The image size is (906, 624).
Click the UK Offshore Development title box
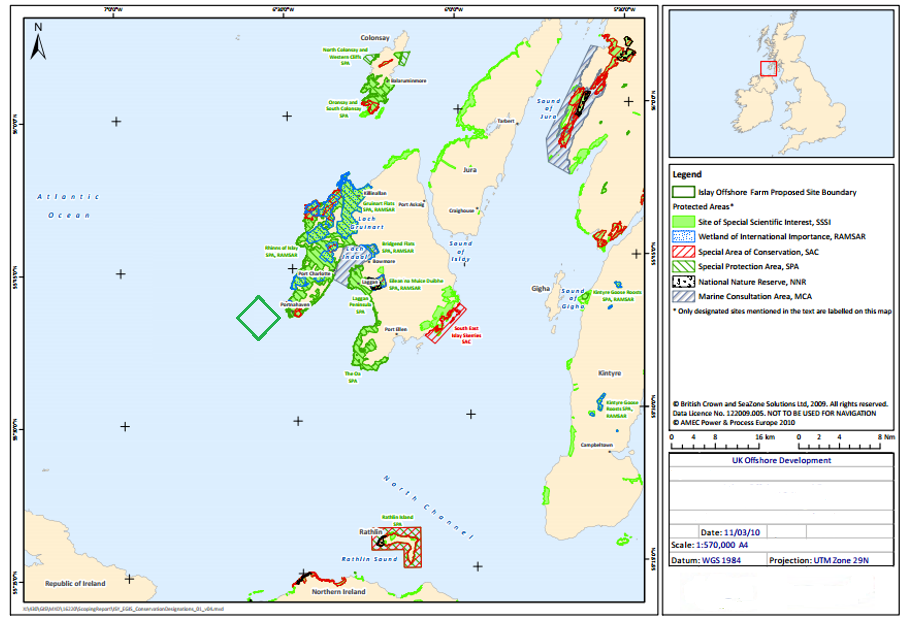click(779, 460)
